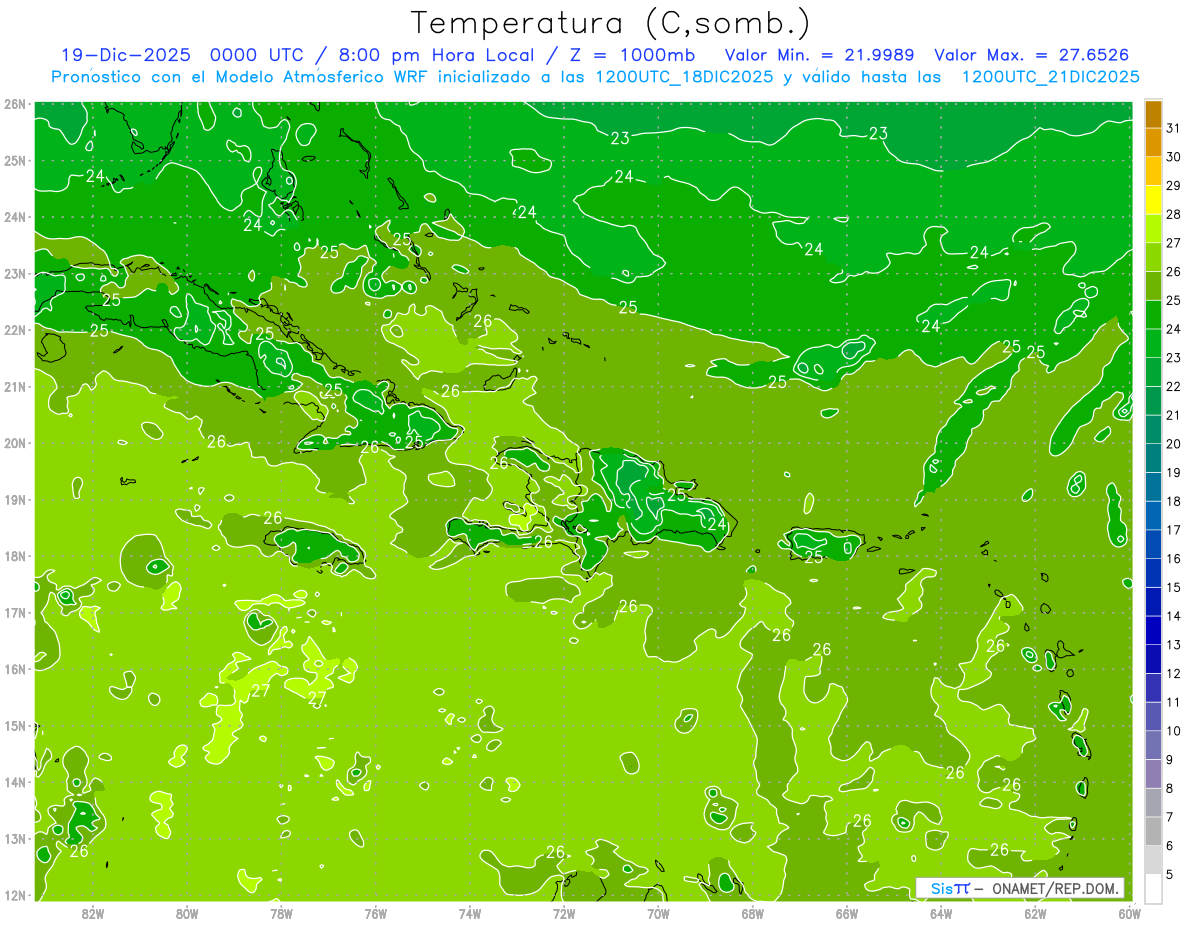This screenshot has width=1200, height=927.
Task: Click the 17N latitude axis label
Action: [16, 613]
